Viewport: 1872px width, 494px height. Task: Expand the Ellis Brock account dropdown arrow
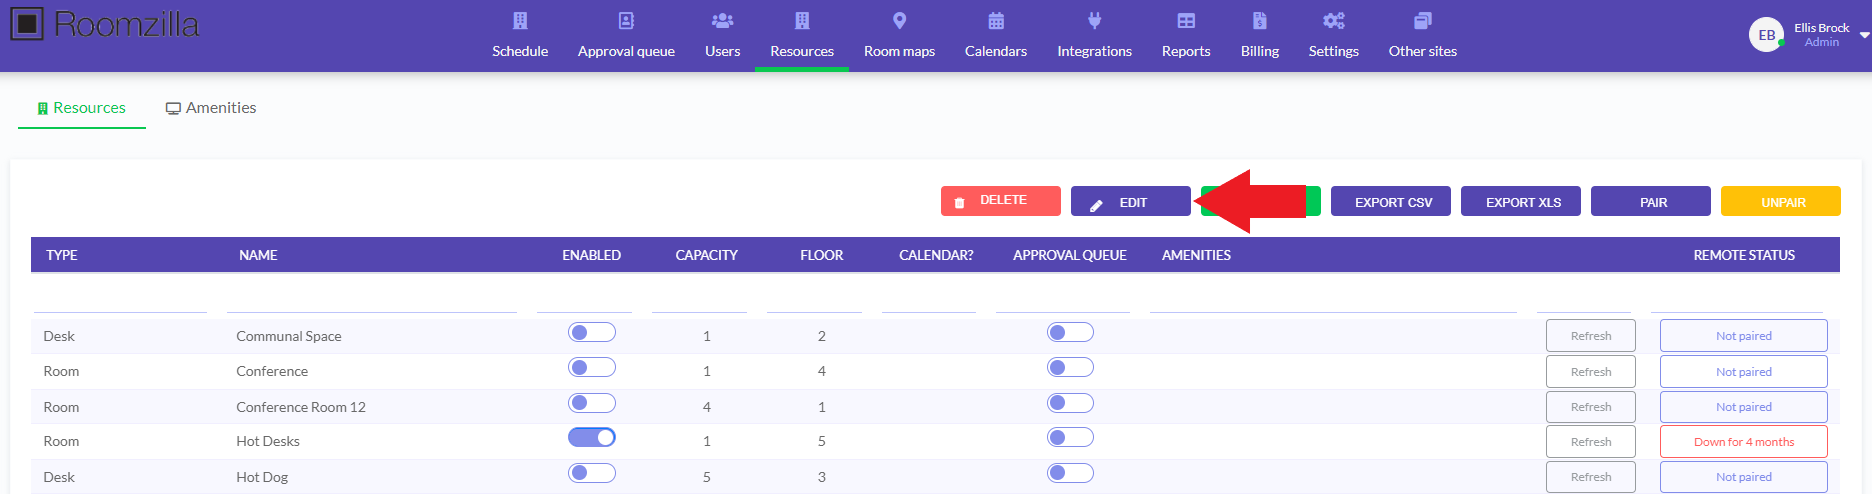click(1864, 35)
